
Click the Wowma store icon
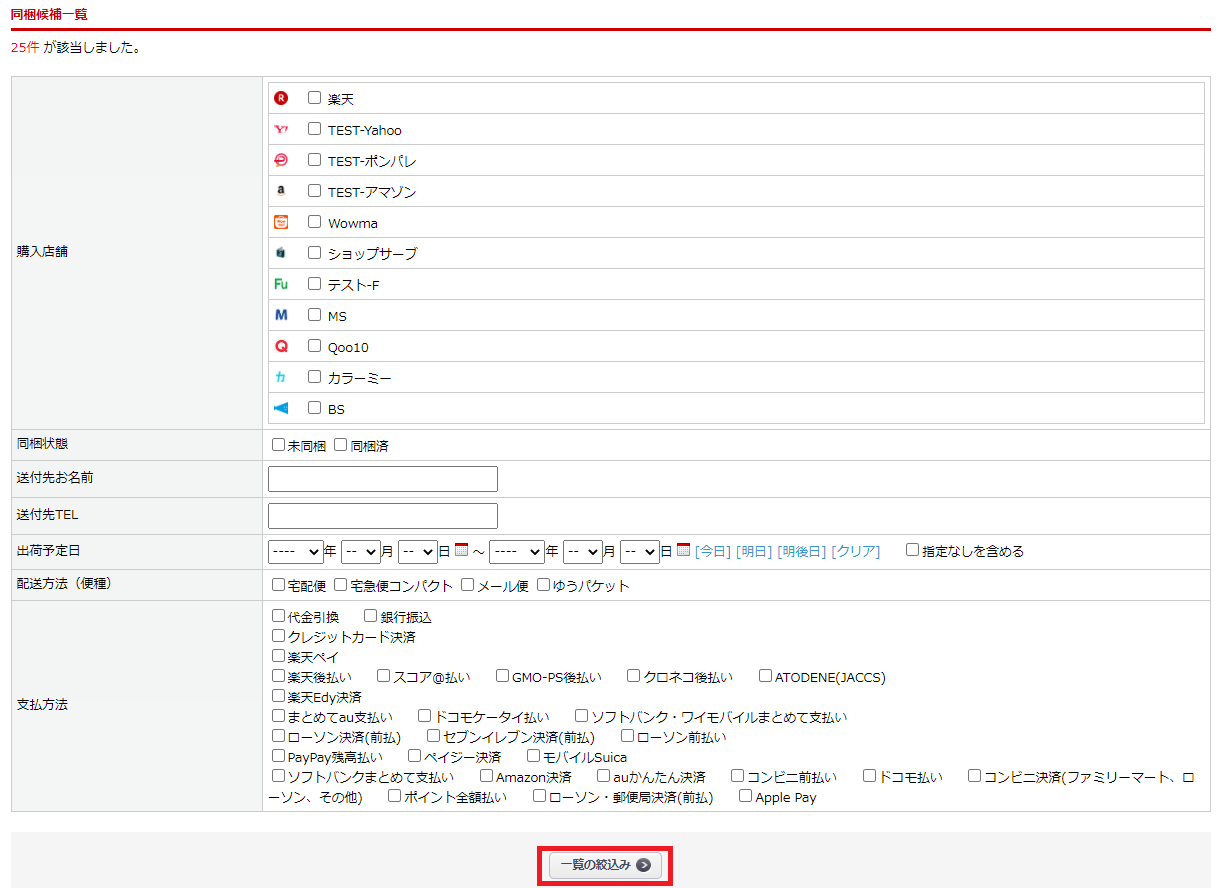281,222
